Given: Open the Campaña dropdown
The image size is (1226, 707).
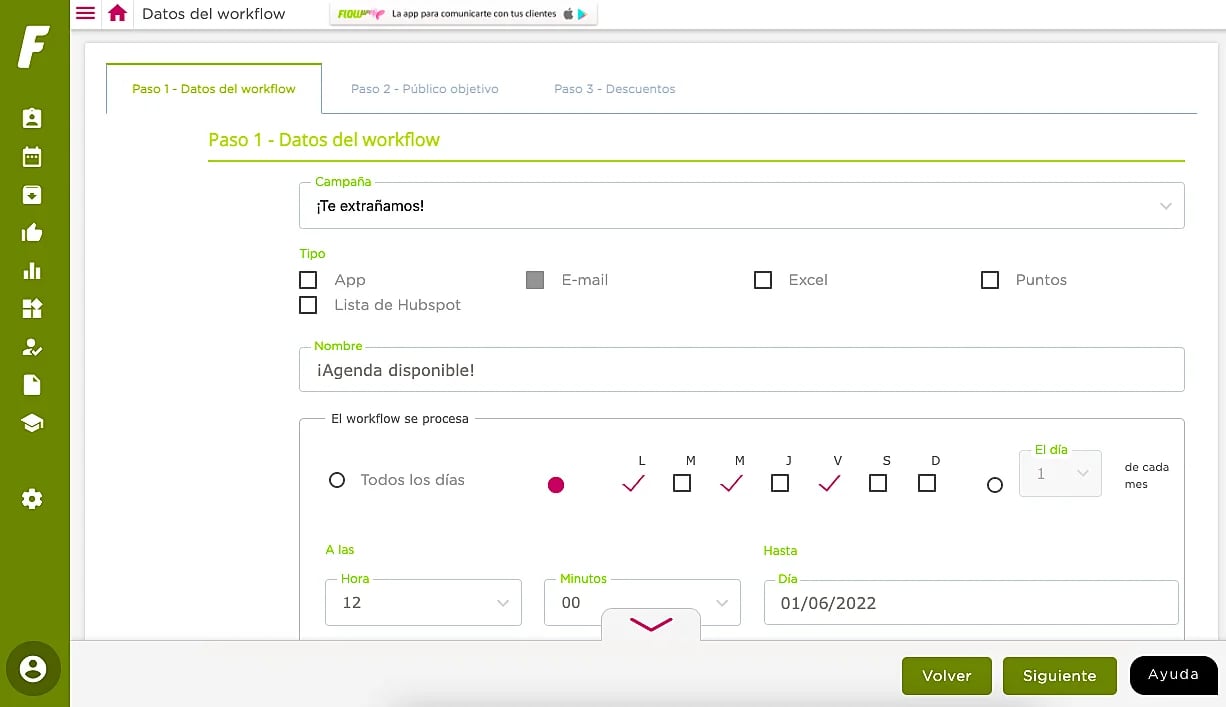Looking at the screenshot, I should [x=742, y=206].
